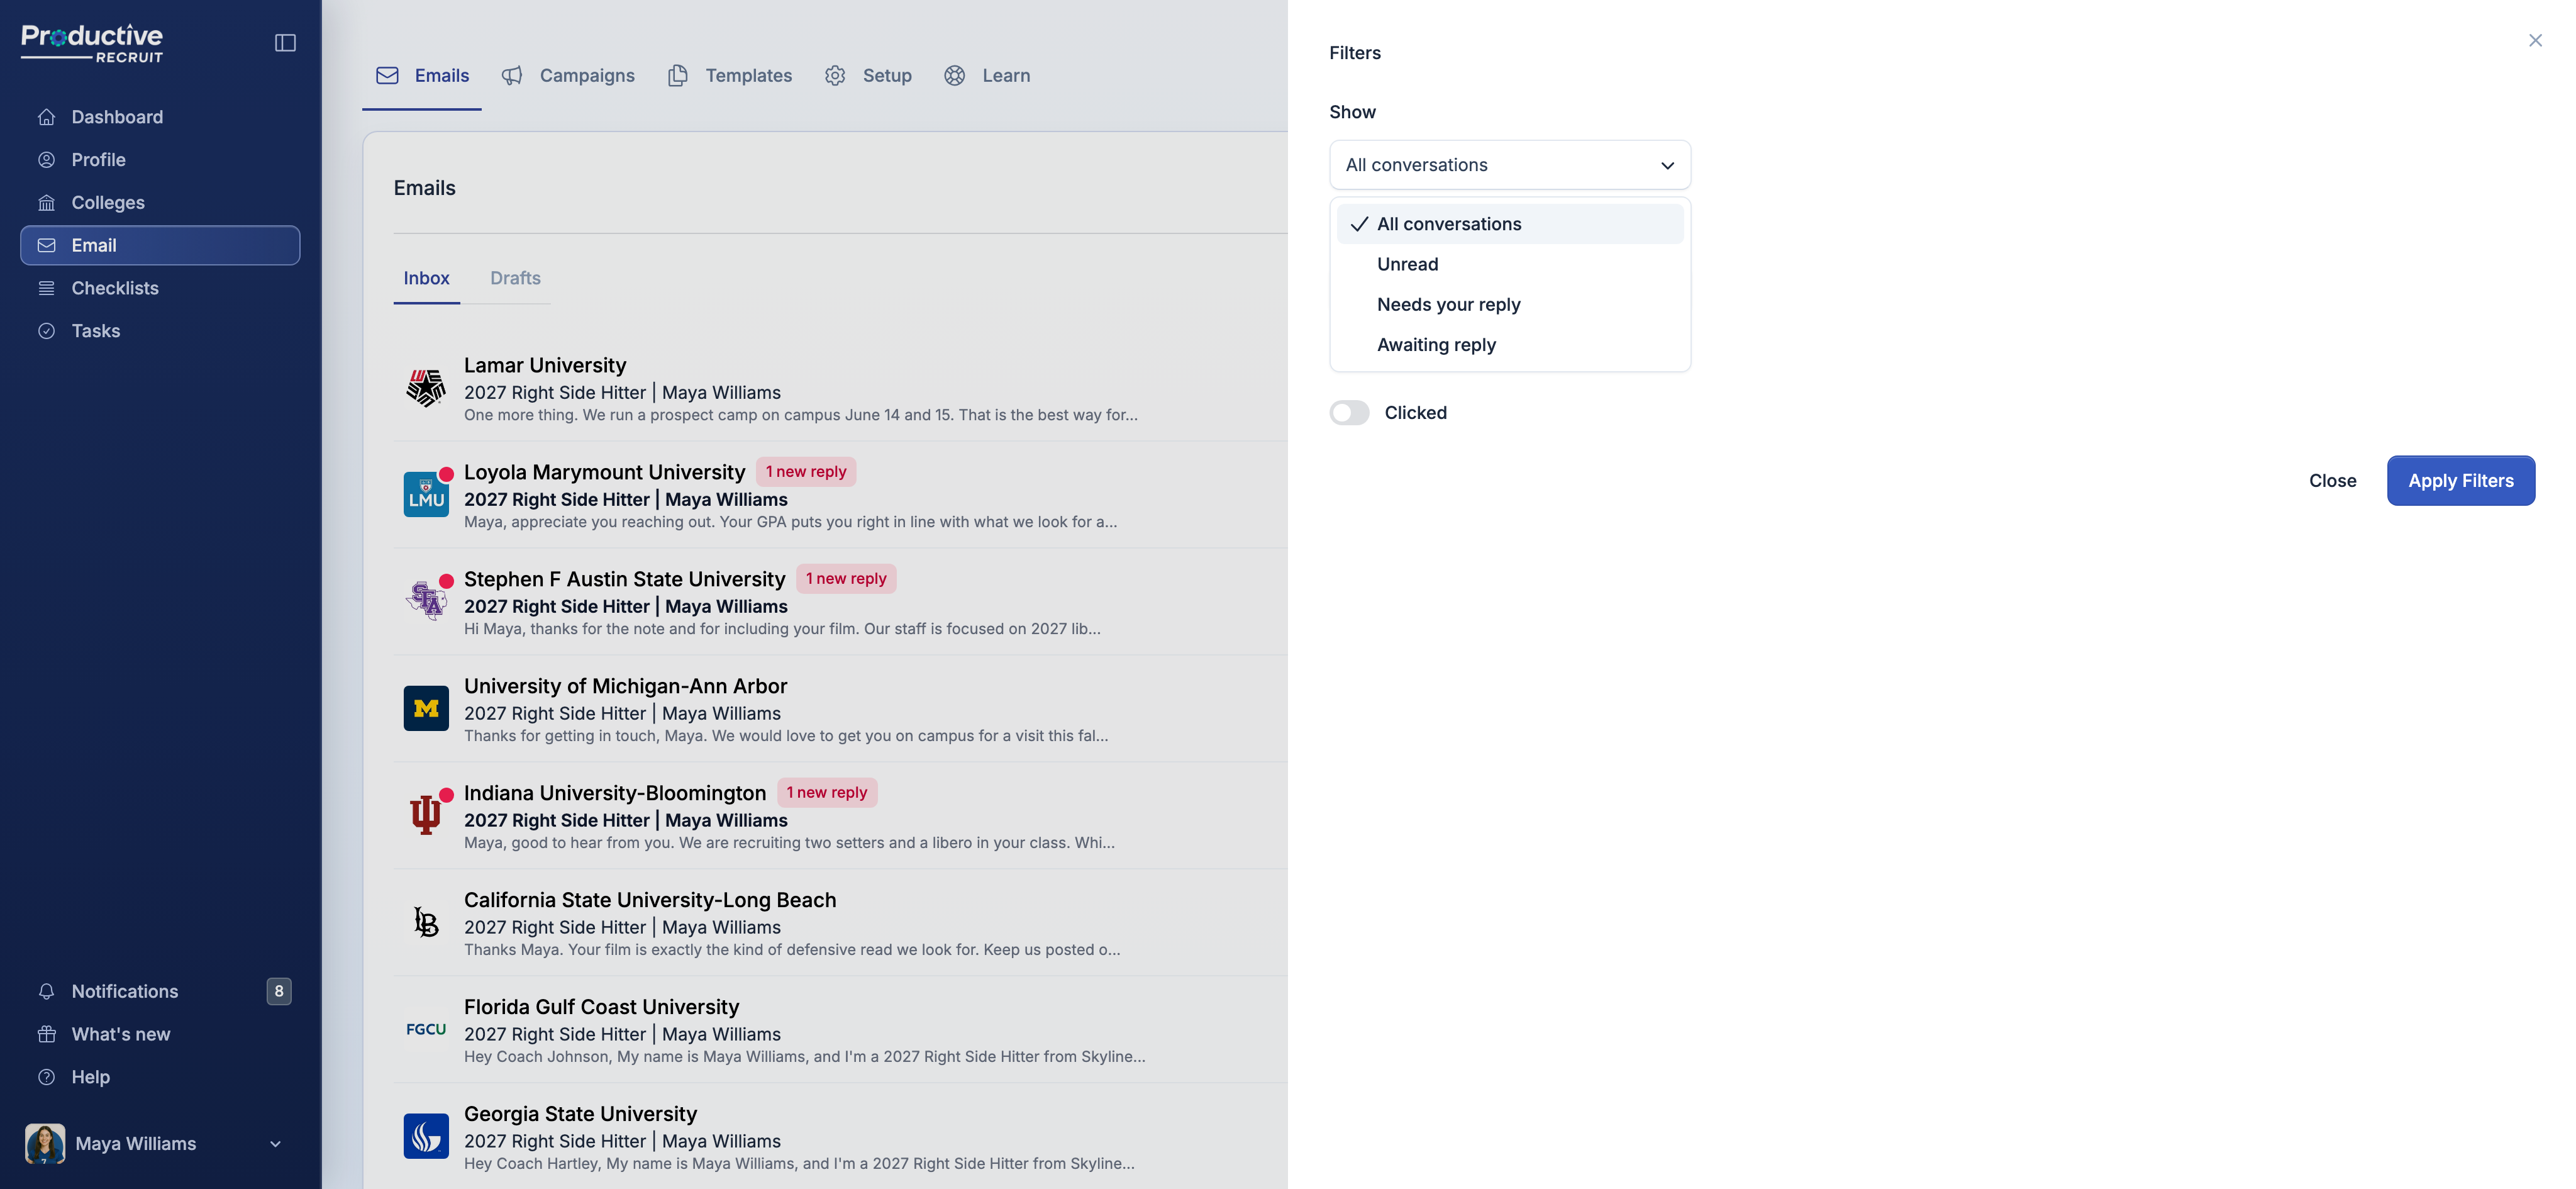Collapse the sidebar with the panel icon
This screenshot has width=2576, height=1189.
click(x=285, y=42)
